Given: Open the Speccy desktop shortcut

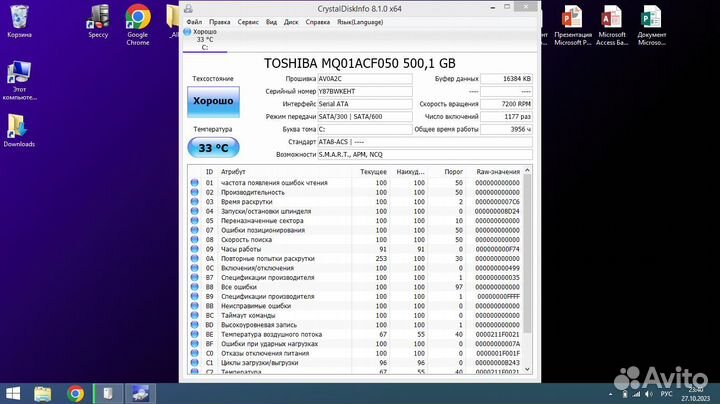Looking at the screenshot, I should click(x=98, y=21).
